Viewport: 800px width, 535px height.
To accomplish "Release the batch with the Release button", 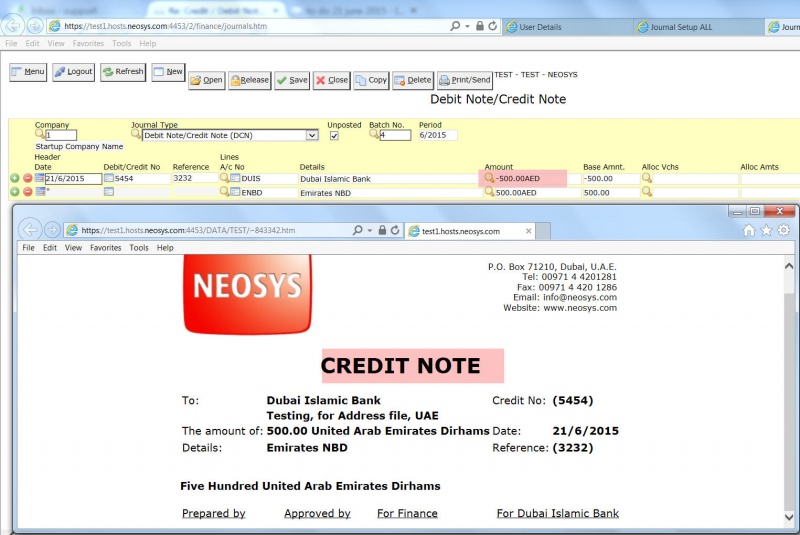I will tap(249, 80).
